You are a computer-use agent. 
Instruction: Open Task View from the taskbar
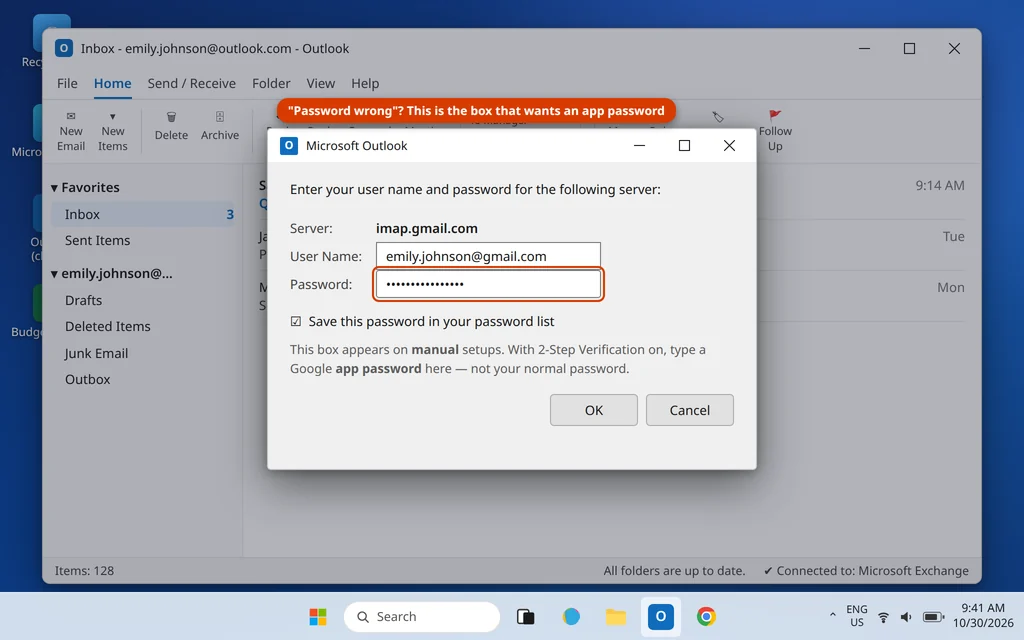526,616
